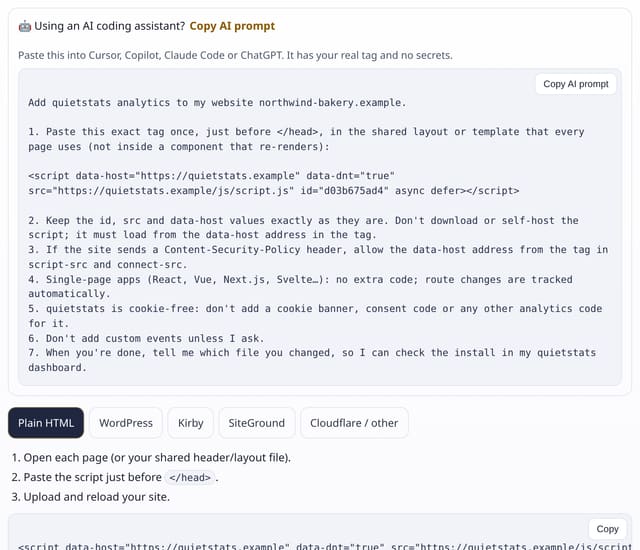Viewport: 640px width, 550px height.
Task: Click the orange 'Copy AI prompt' link
Action: click(x=232, y=26)
